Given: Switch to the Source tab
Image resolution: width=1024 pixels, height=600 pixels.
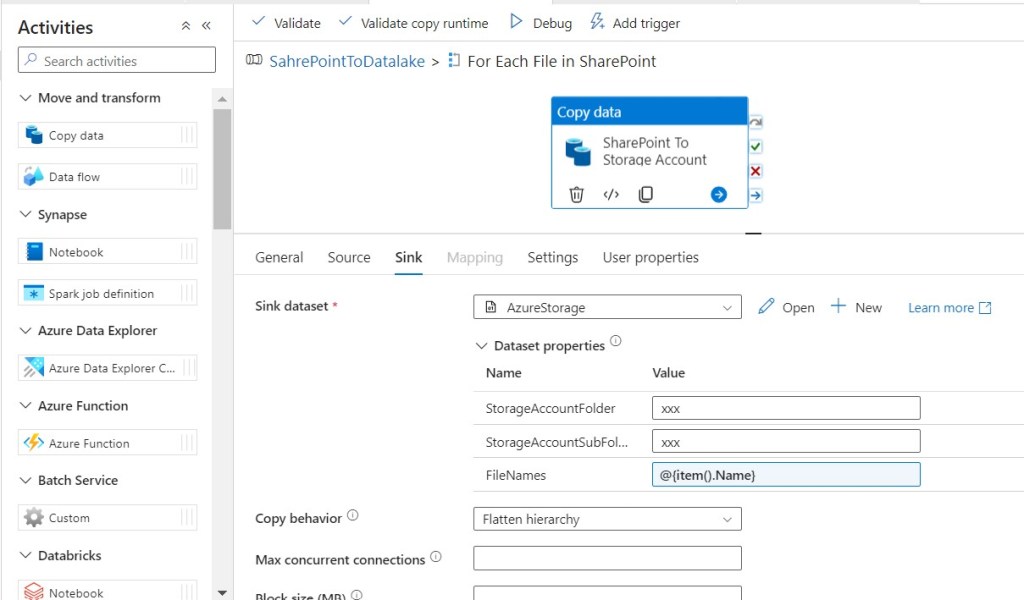Looking at the screenshot, I should (x=349, y=257).
